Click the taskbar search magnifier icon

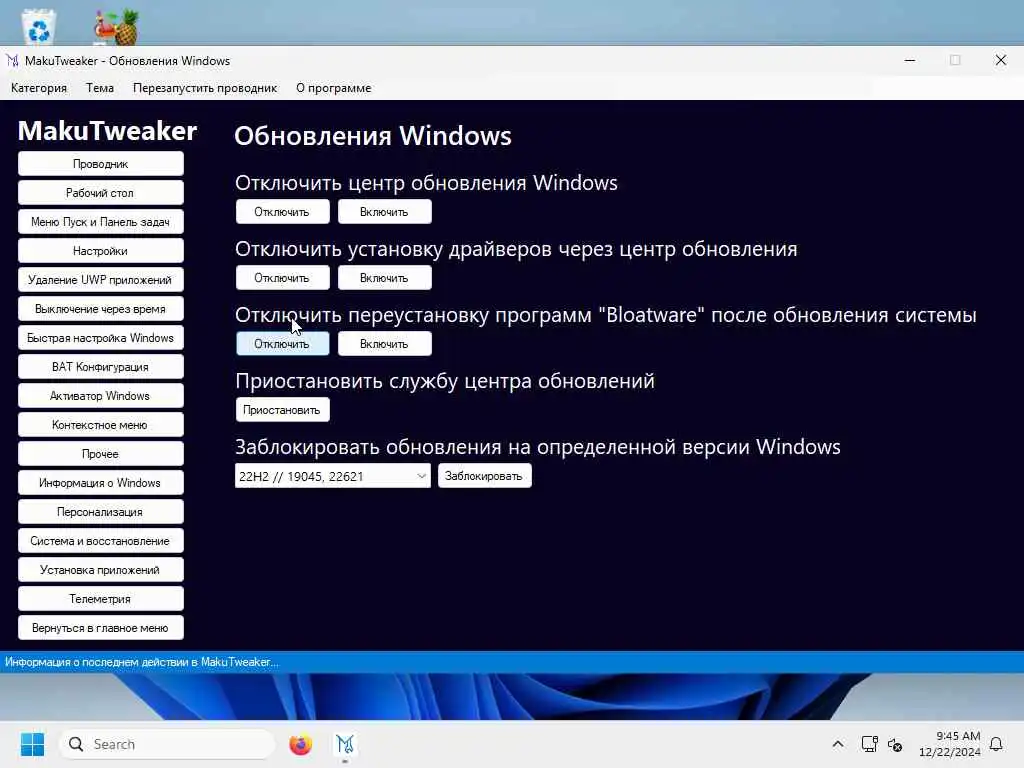(76, 744)
